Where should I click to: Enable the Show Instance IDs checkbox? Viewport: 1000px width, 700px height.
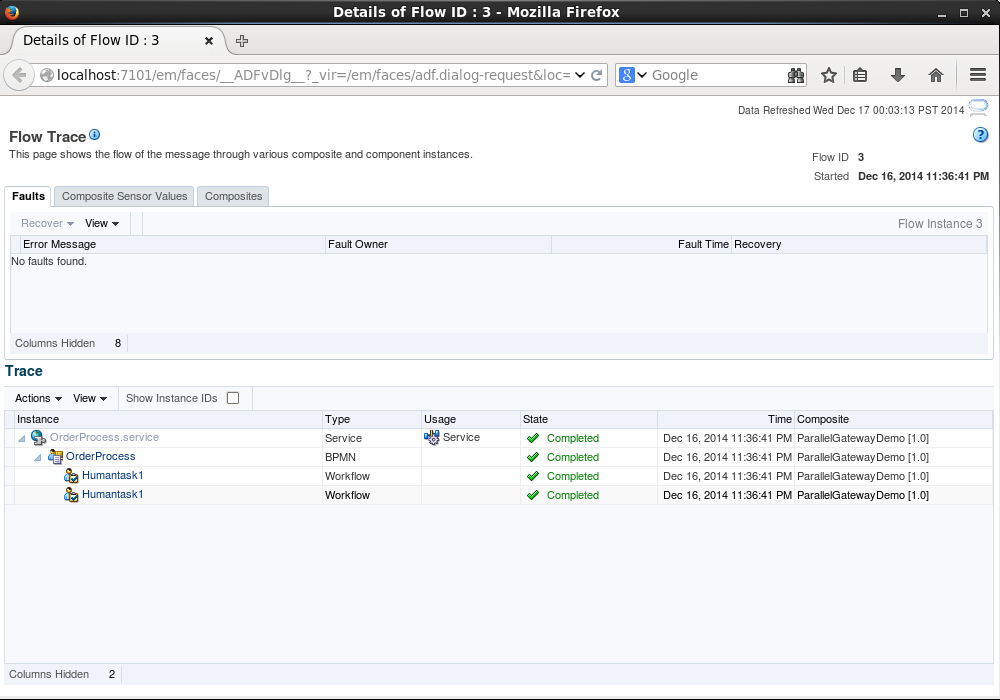pyautogui.click(x=233, y=397)
